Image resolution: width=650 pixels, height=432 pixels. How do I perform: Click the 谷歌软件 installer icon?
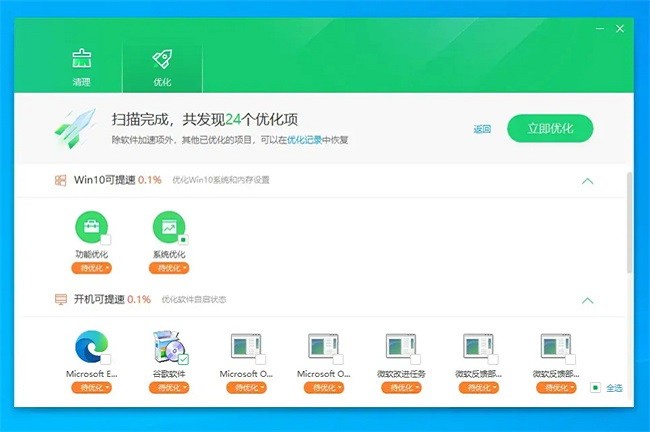point(169,347)
